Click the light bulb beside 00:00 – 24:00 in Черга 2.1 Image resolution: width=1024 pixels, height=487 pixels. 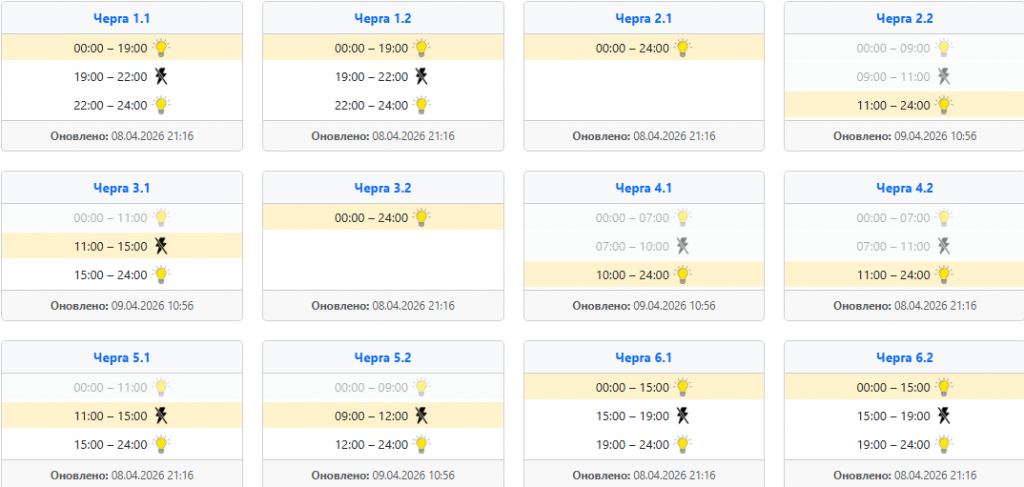[x=683, y=47]
